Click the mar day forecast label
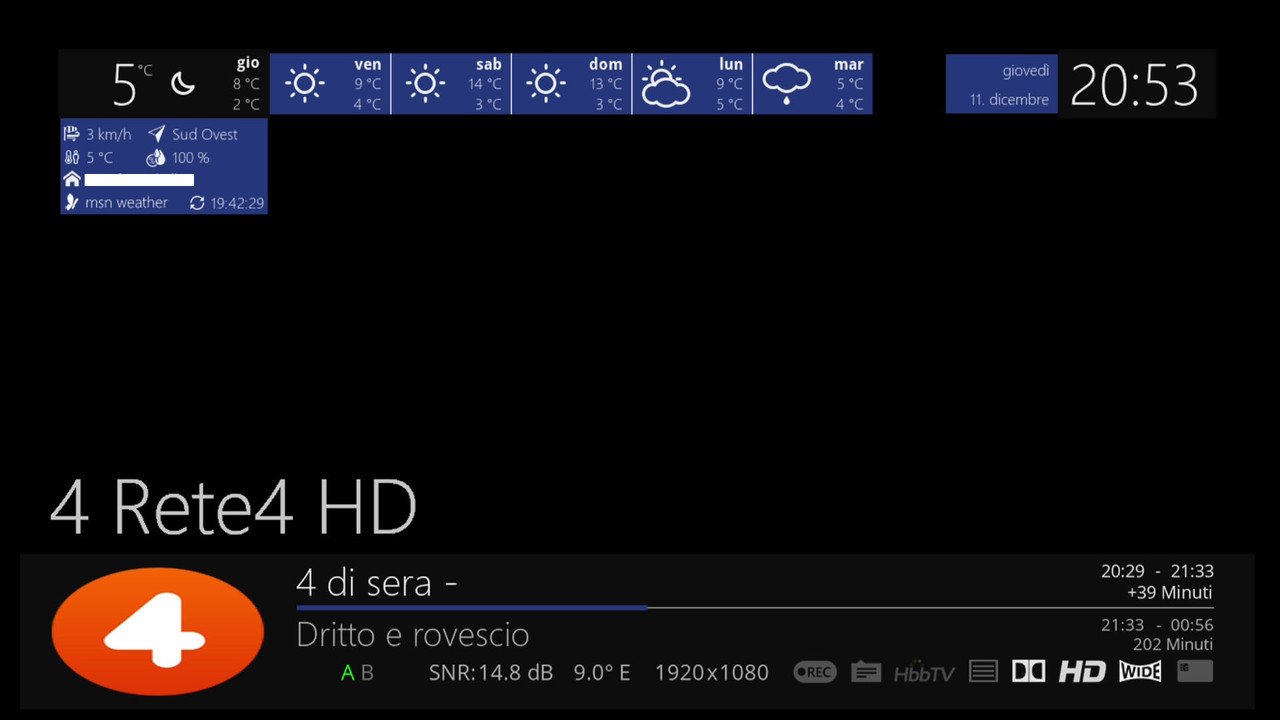 (849, 64)
